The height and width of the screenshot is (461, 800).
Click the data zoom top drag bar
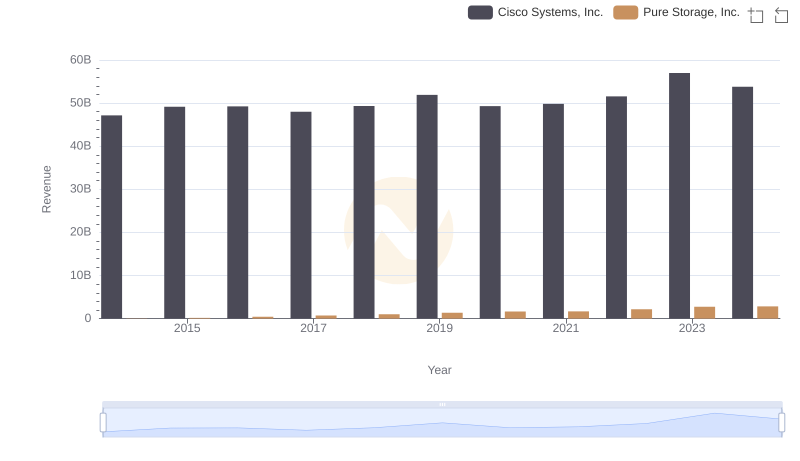click(442, 404)
